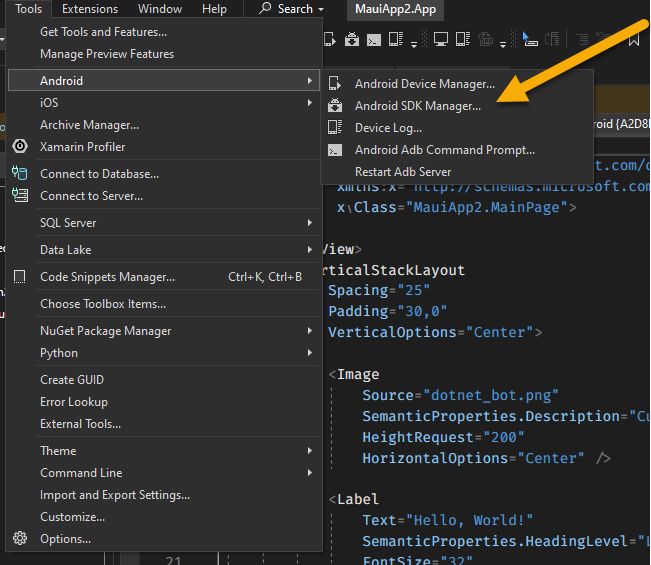Open NuGet Package Manager submenu
This screenshot has height=565, width=651.
click(164, 330)
